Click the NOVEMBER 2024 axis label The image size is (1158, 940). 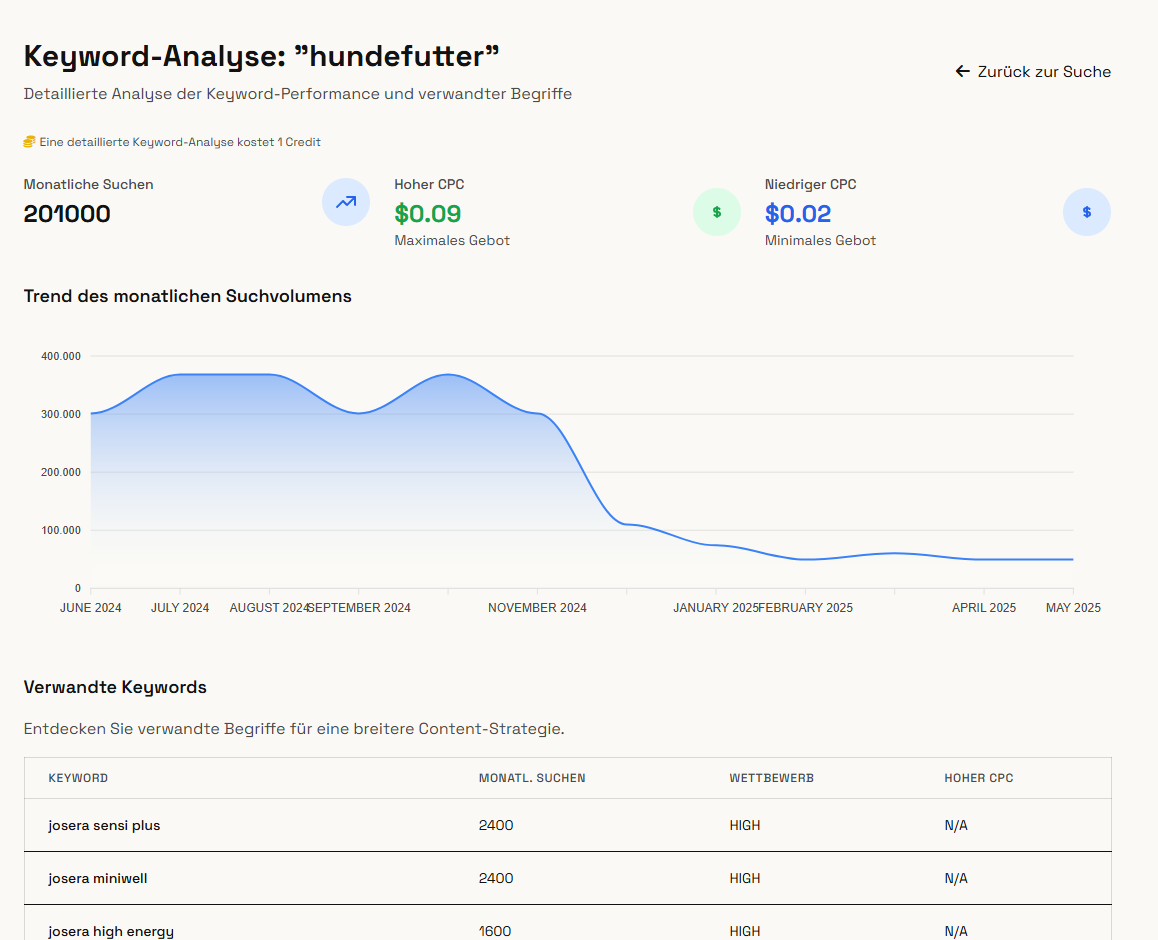(x=537, y=608)
